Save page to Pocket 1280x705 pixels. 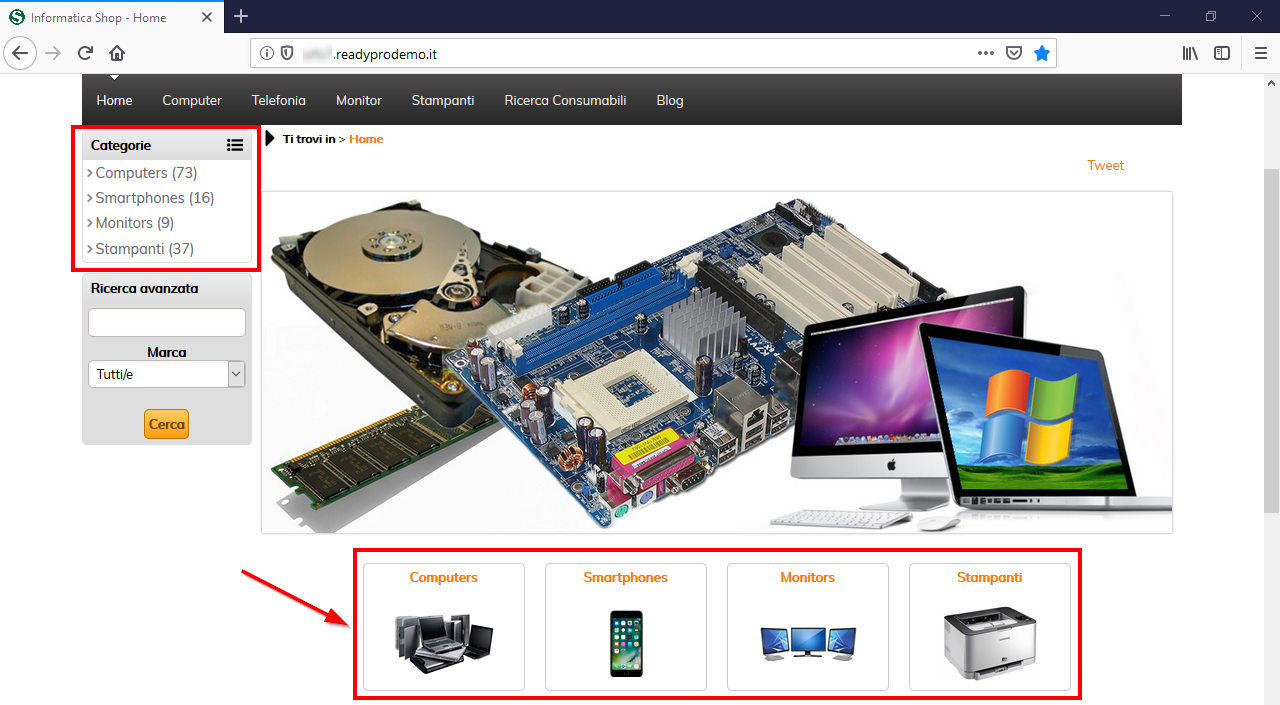1014,53
